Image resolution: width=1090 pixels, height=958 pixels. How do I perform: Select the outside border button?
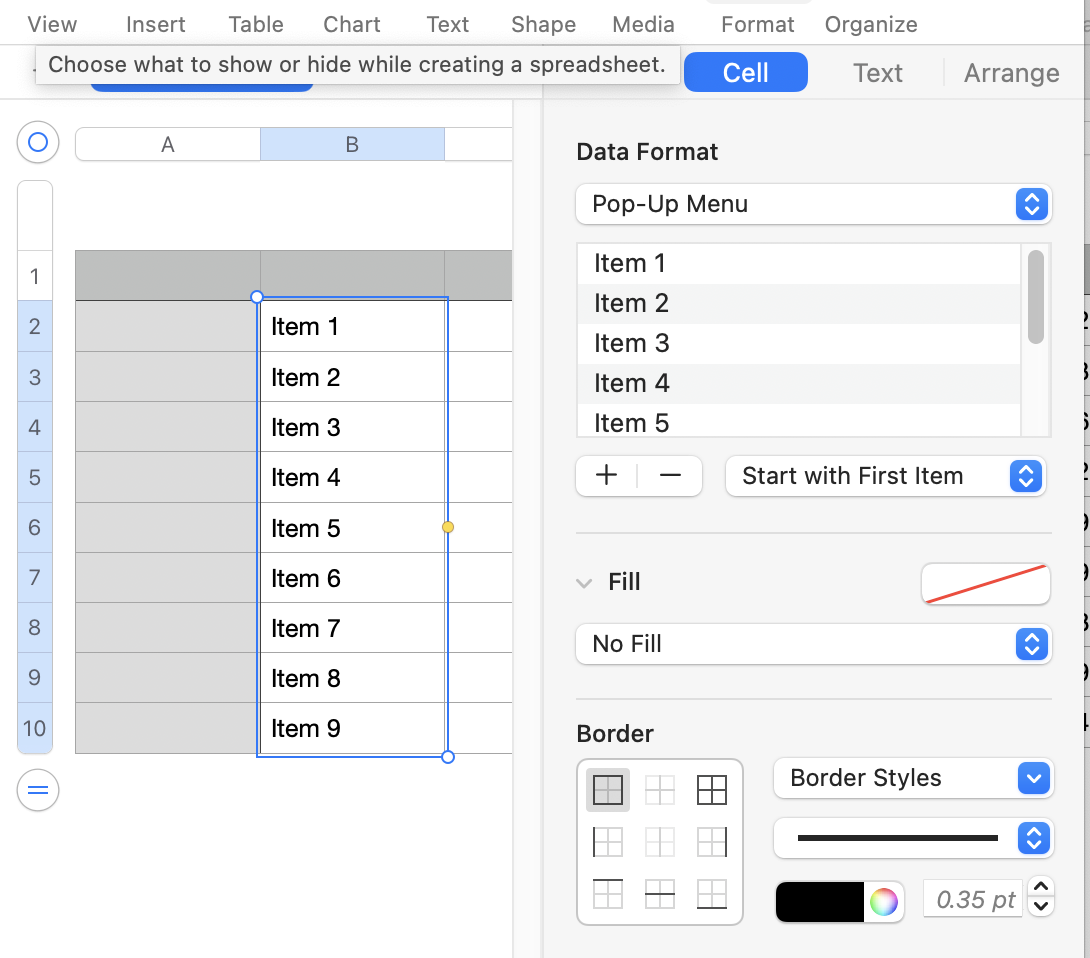coord(608,790)
